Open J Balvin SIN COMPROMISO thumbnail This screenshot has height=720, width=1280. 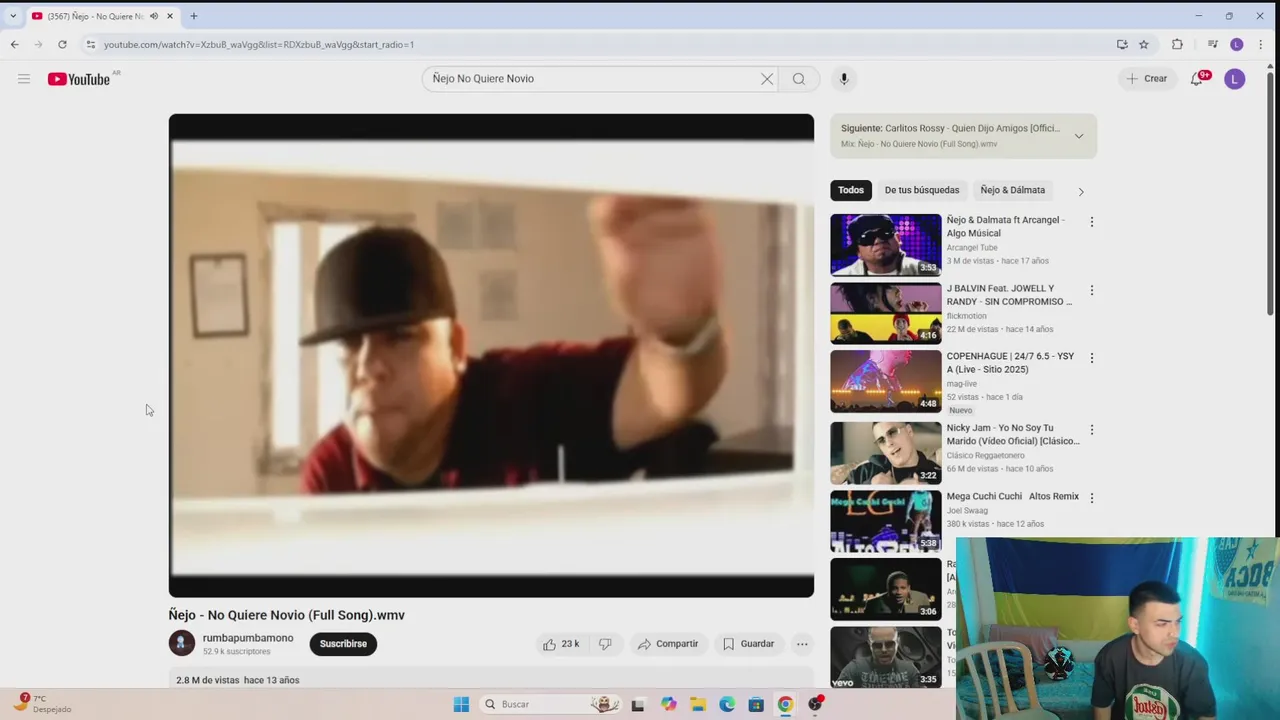coord(886,313)
